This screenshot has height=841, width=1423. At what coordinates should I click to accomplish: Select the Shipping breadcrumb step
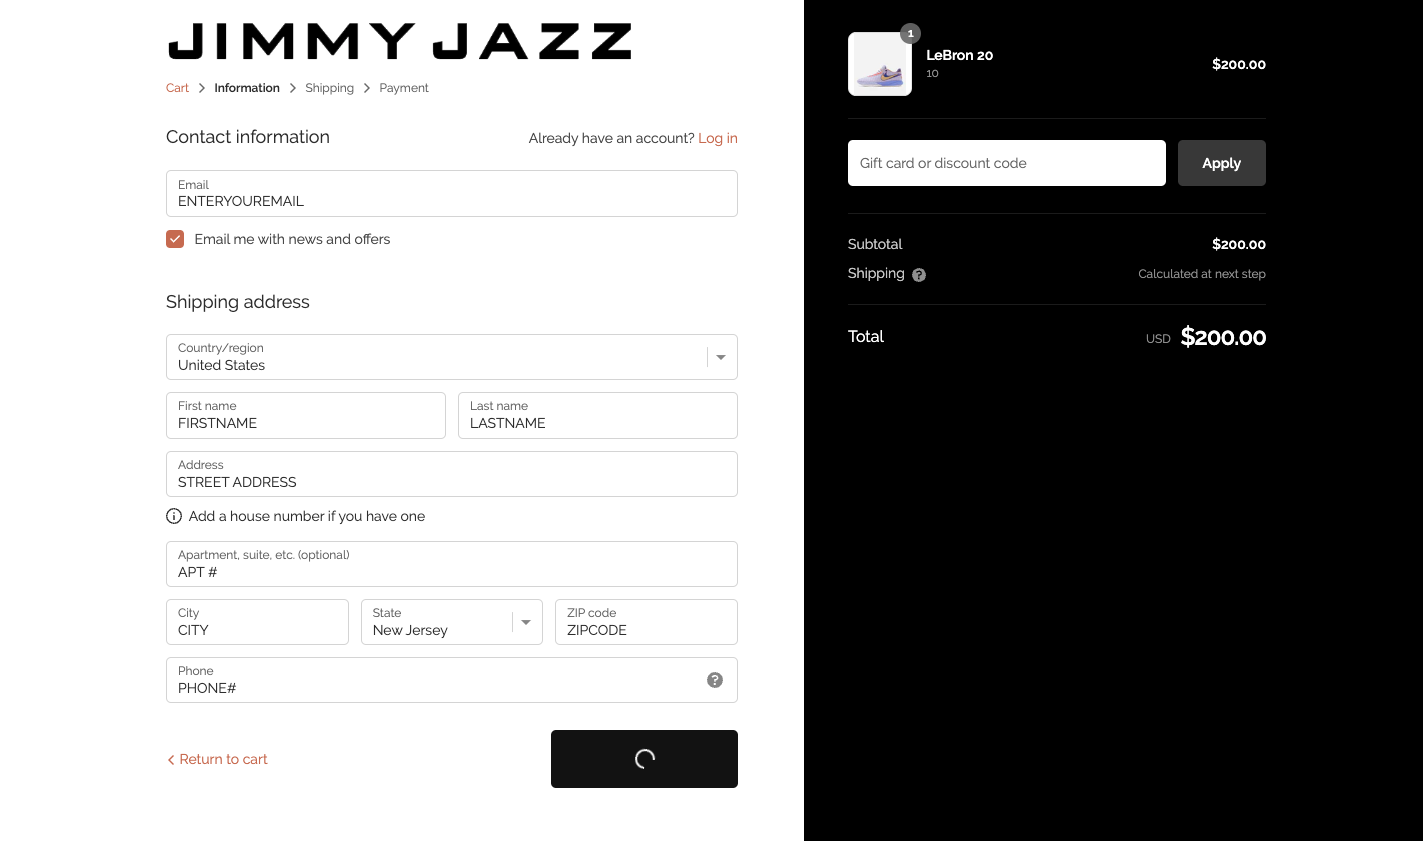[330, 88]
